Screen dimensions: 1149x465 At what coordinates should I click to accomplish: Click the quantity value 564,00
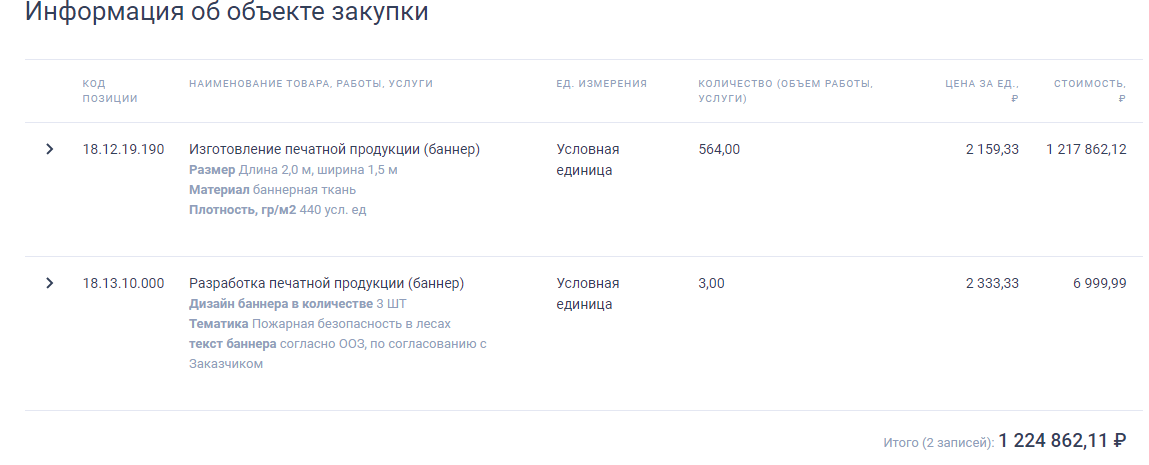719,149
